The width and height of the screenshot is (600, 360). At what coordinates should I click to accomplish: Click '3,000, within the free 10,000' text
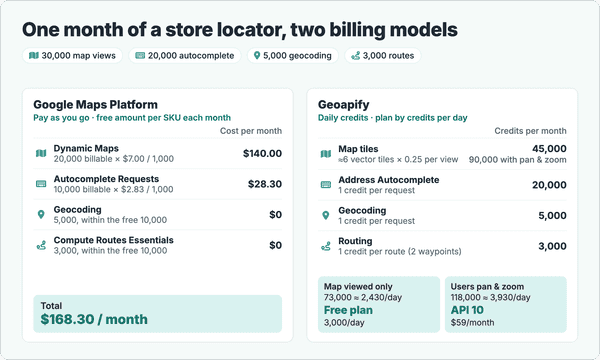click(110, 251)
